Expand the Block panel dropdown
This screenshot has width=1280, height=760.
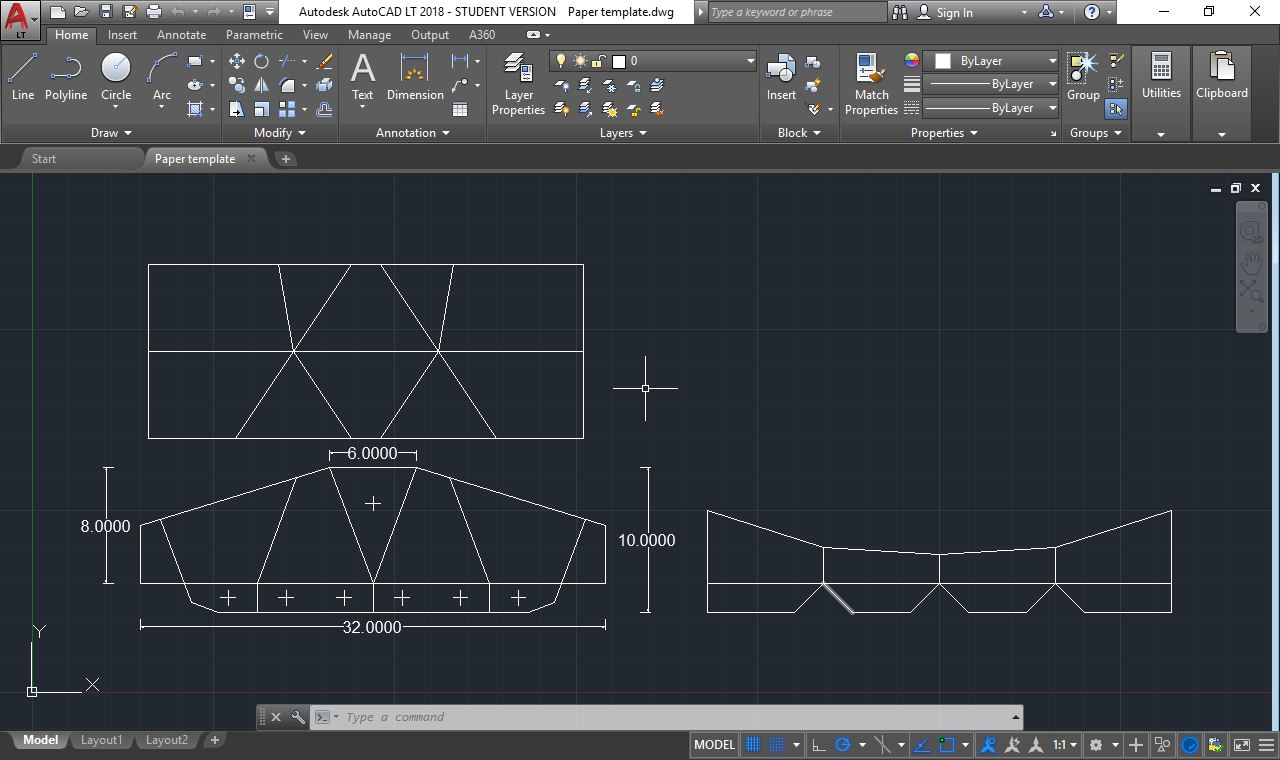point(799,133)
